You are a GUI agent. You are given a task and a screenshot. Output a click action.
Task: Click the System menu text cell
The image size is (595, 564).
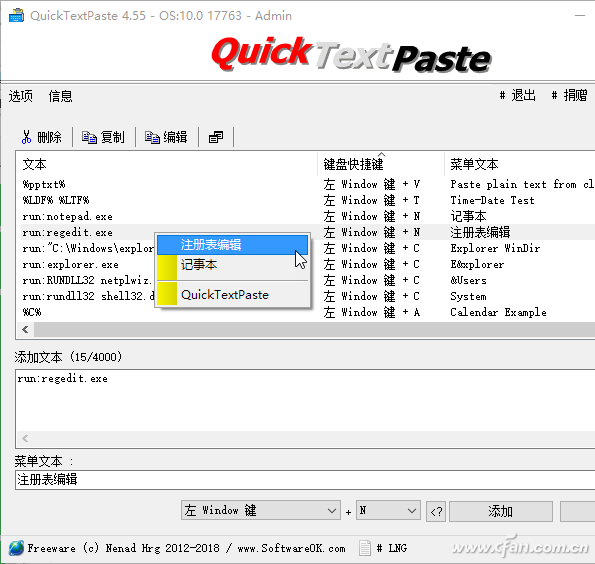[468, 296]
